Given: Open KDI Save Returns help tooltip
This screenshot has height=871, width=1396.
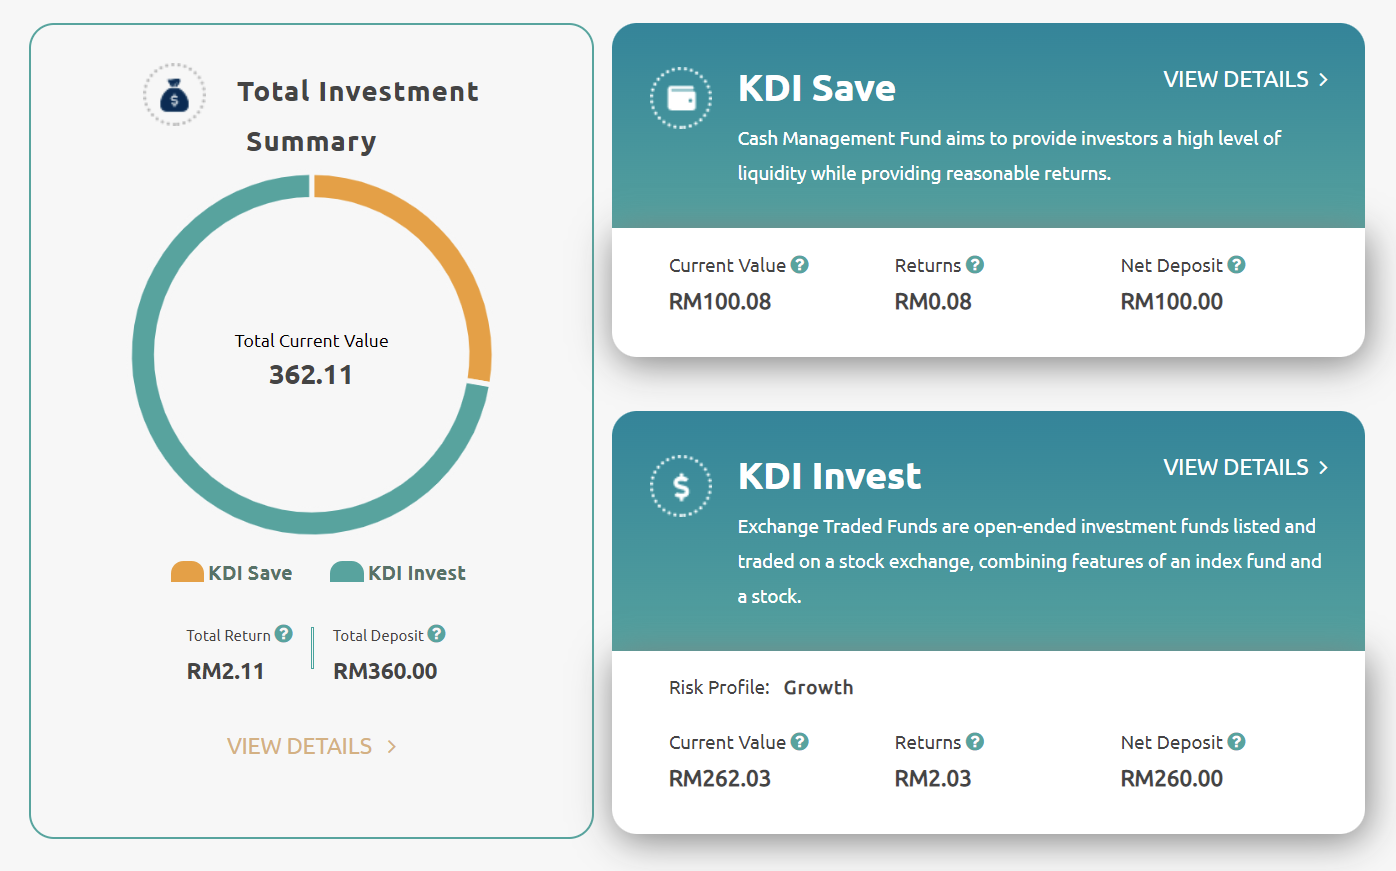Looking at the screenshot, I should (975, 265).
